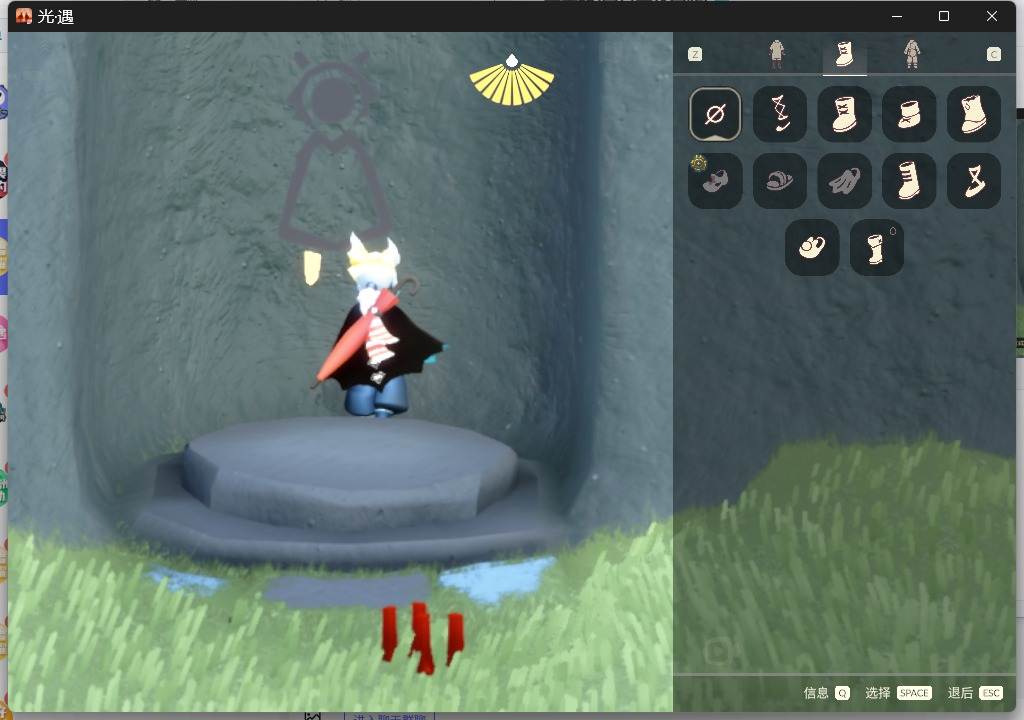Click the yellow winged-light fan indicator
Screen dimensions: 1024x720
click(x=512, y=81)
